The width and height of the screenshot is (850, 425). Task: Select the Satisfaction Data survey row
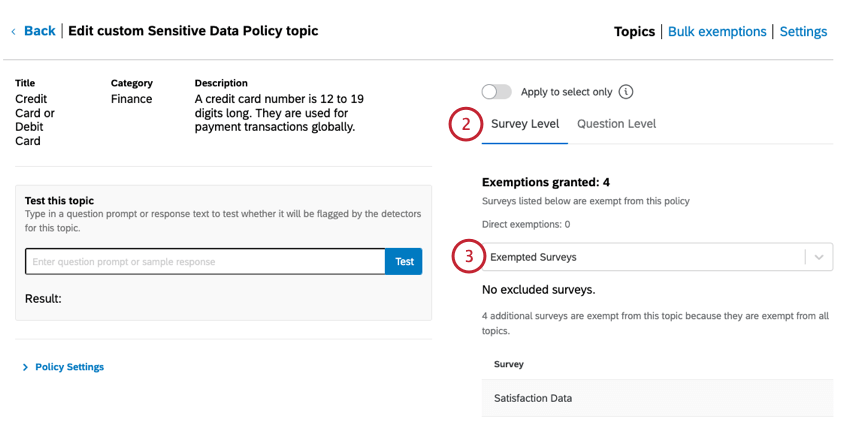533,398
